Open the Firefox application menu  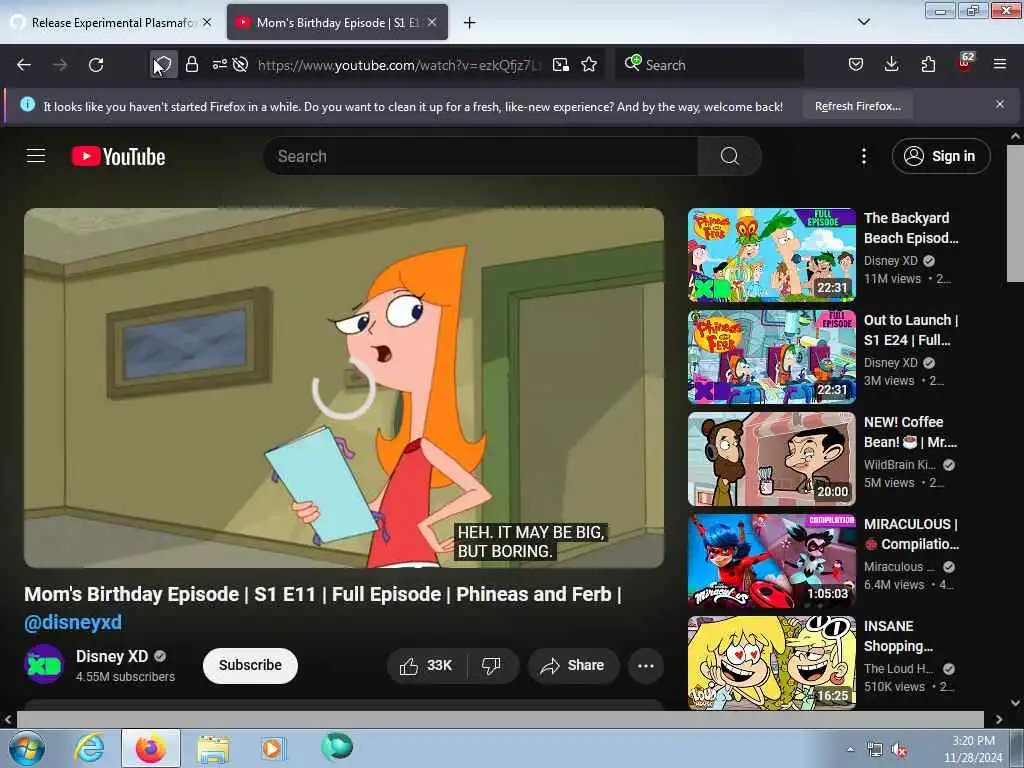[x=1000, y=64]
